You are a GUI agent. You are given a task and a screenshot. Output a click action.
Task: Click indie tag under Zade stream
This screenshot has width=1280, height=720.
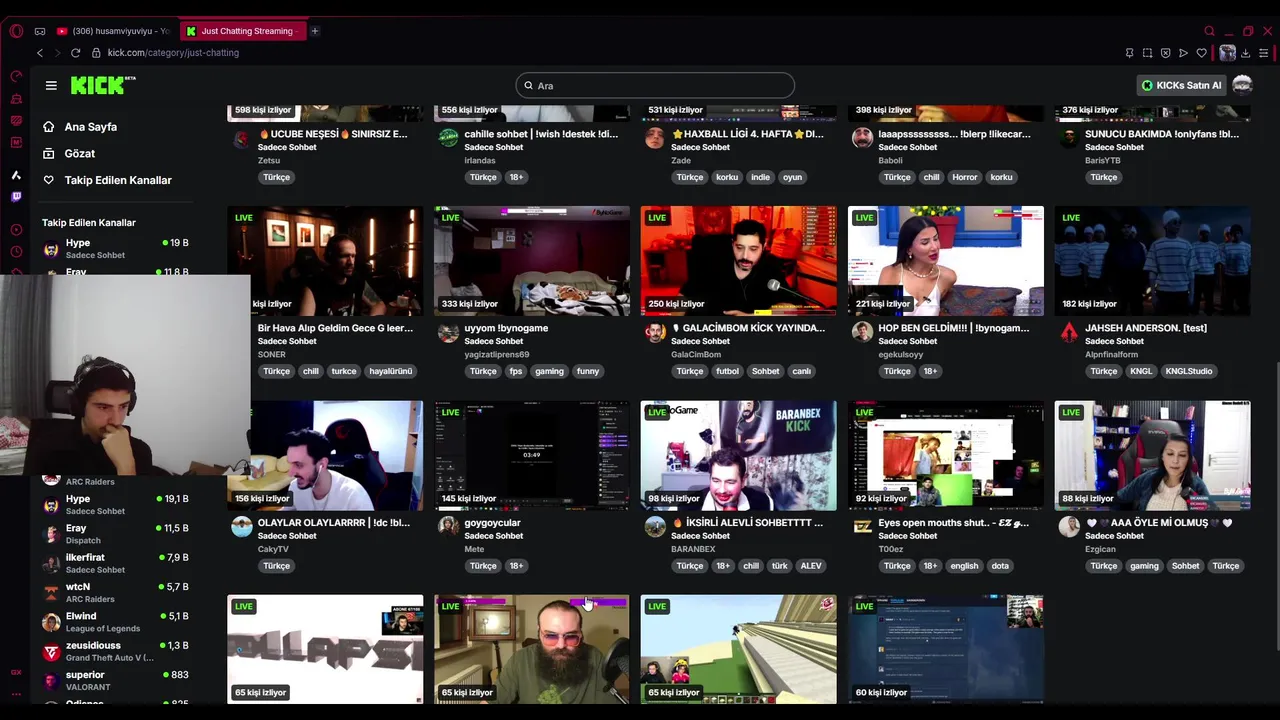761,177
